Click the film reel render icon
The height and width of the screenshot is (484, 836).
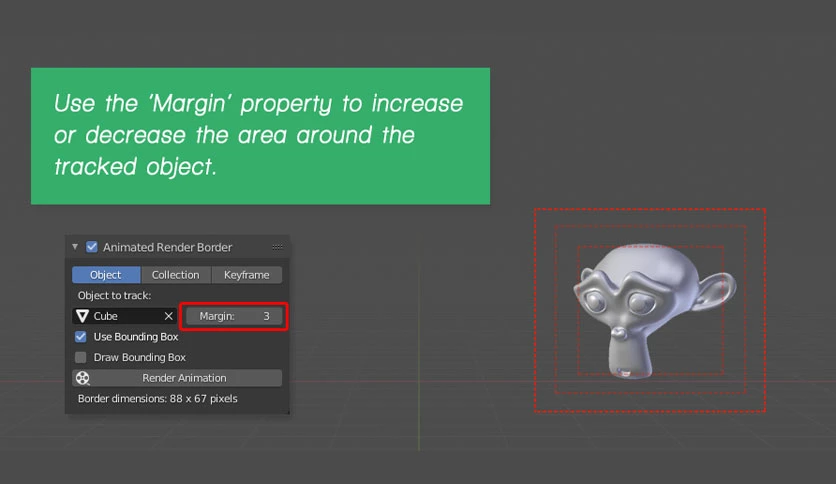click(83, 378)
